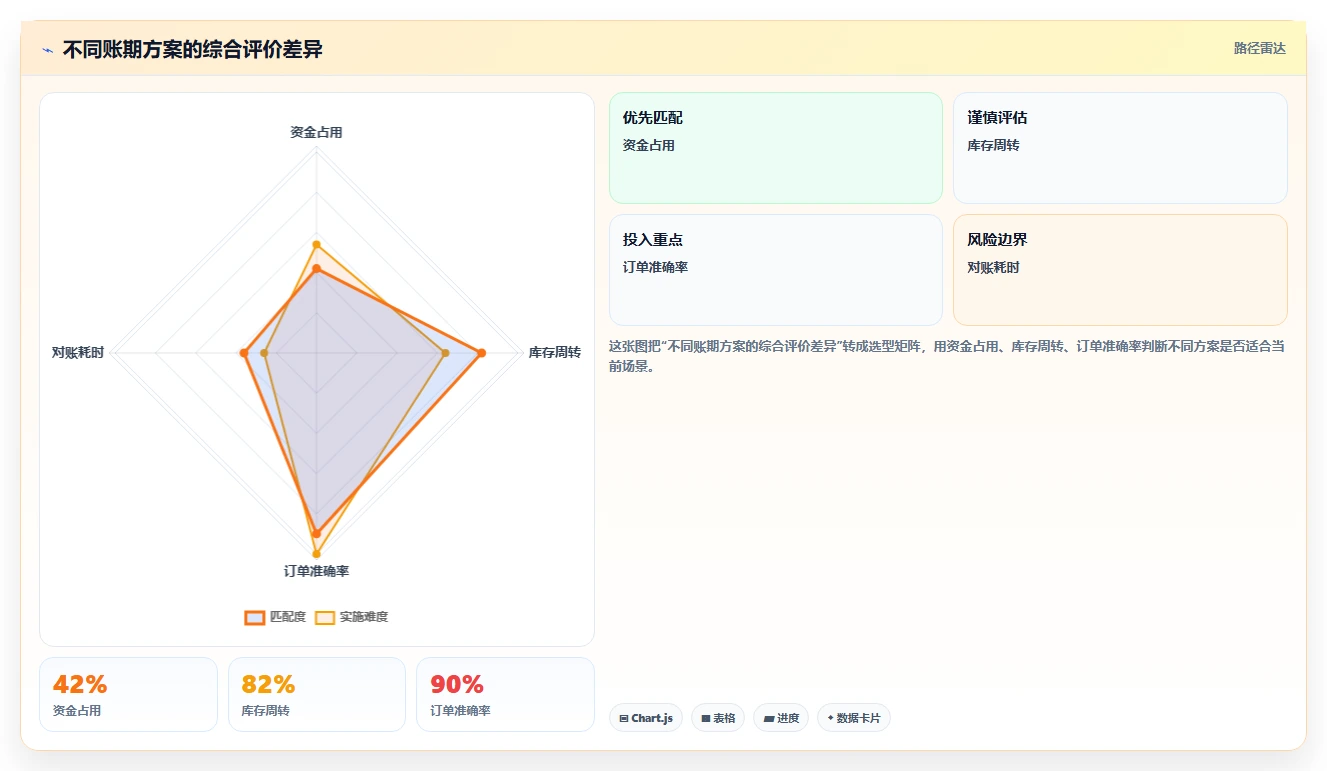Click the 90% 订单准确率 stat card
Image resolution: width=1327 pixels, height=771 pixels.
[x=505, y=694]
